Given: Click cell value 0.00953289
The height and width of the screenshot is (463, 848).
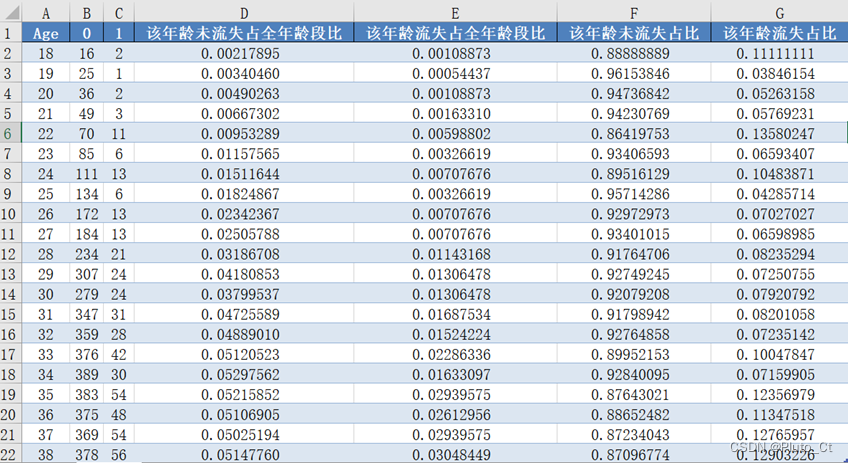Looking at the screenshot, I should (x=244, y=134).
